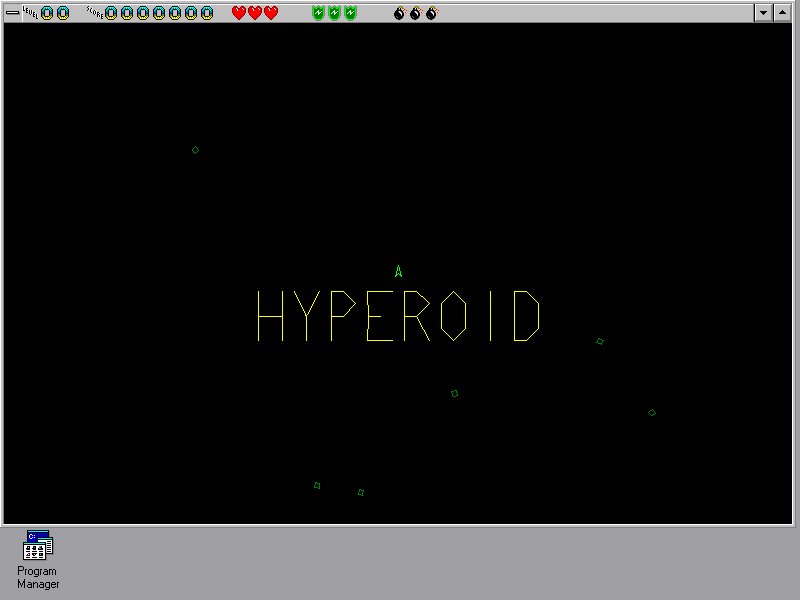Minimize the Hyperoid window with down arrow
The width and height of the screenshot is (800, 600).
coord(763,13)
